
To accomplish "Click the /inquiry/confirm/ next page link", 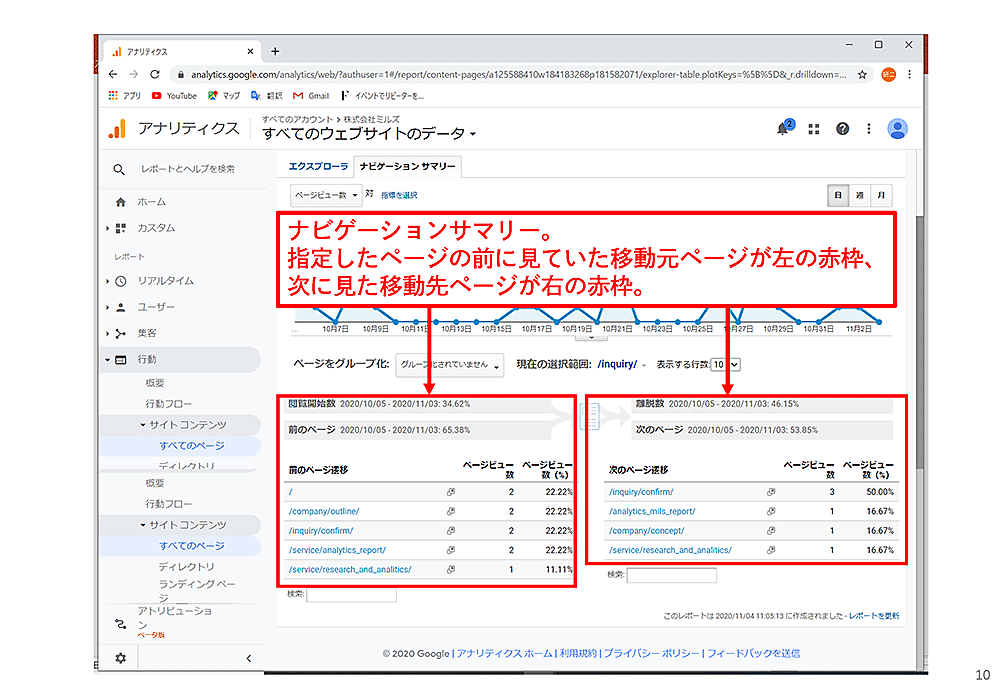I will coord(640,492).
